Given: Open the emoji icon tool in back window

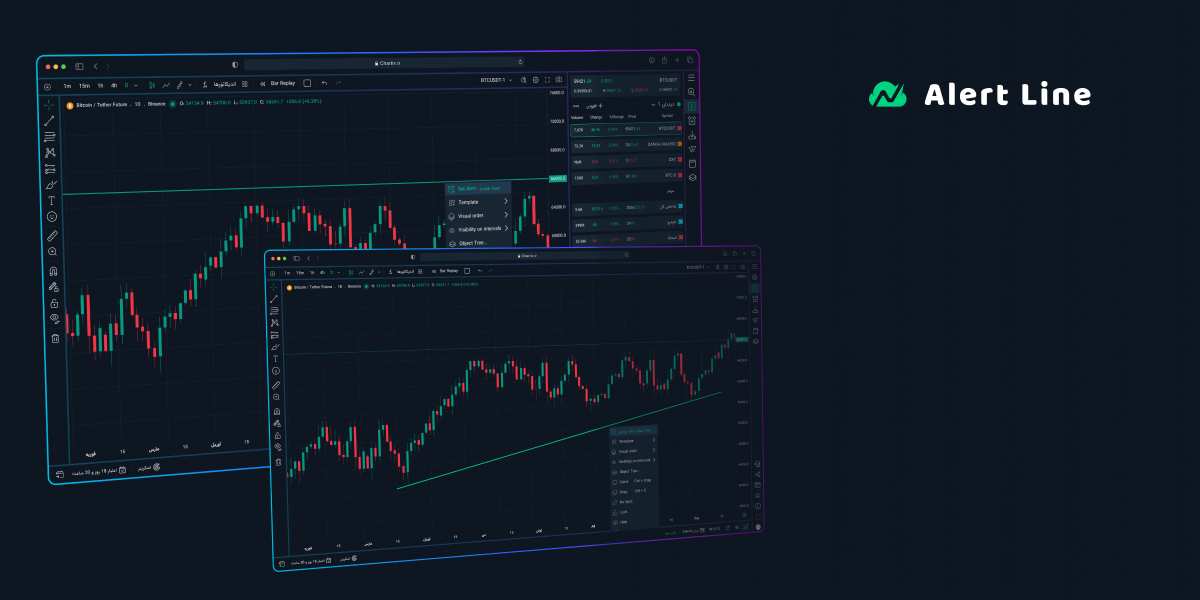Looking at the screenshot, I should pos(52,216).
